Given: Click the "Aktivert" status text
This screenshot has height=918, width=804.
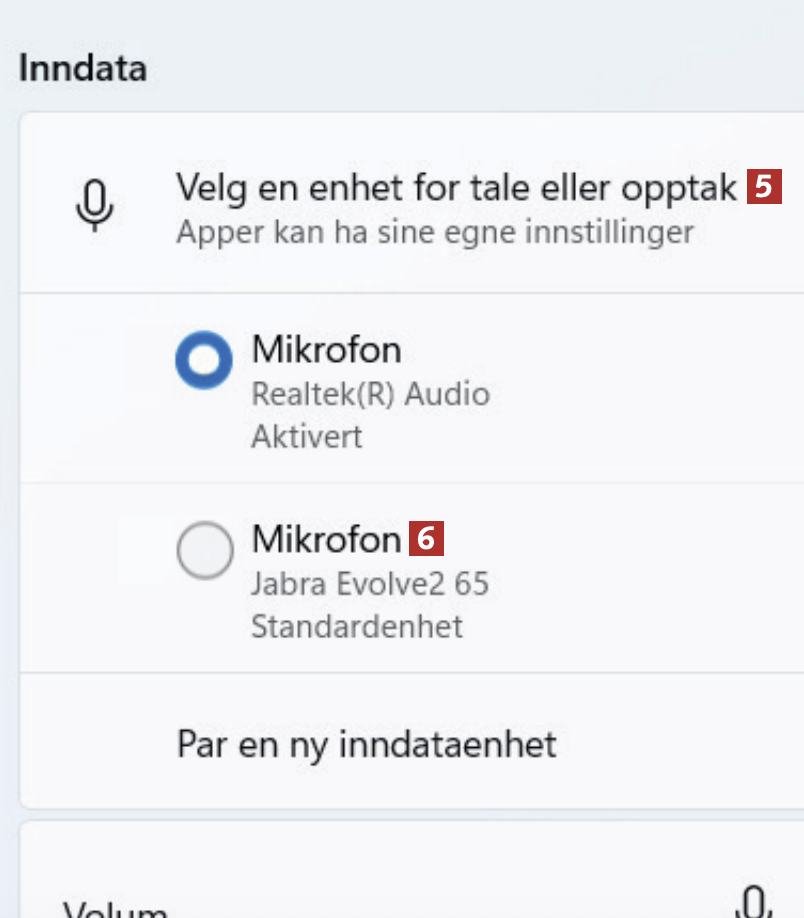Looking at the screenshot, I should click(306, 437).
